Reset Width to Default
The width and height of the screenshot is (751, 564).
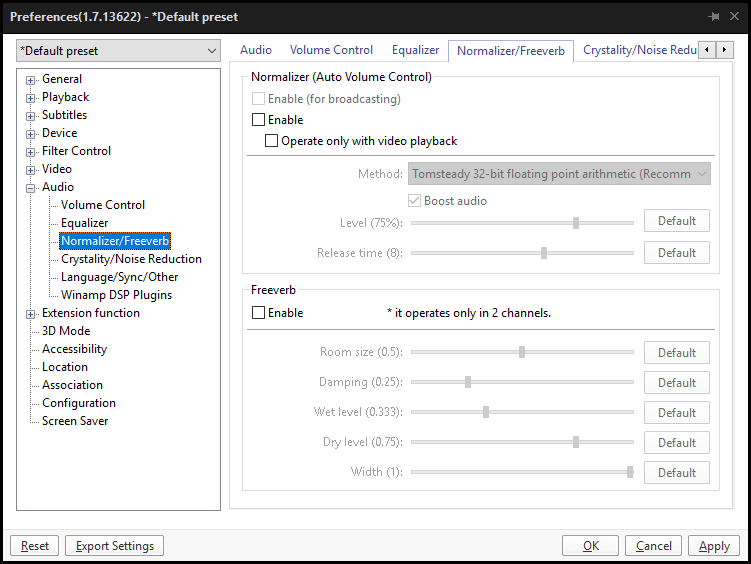coord(677,473)
